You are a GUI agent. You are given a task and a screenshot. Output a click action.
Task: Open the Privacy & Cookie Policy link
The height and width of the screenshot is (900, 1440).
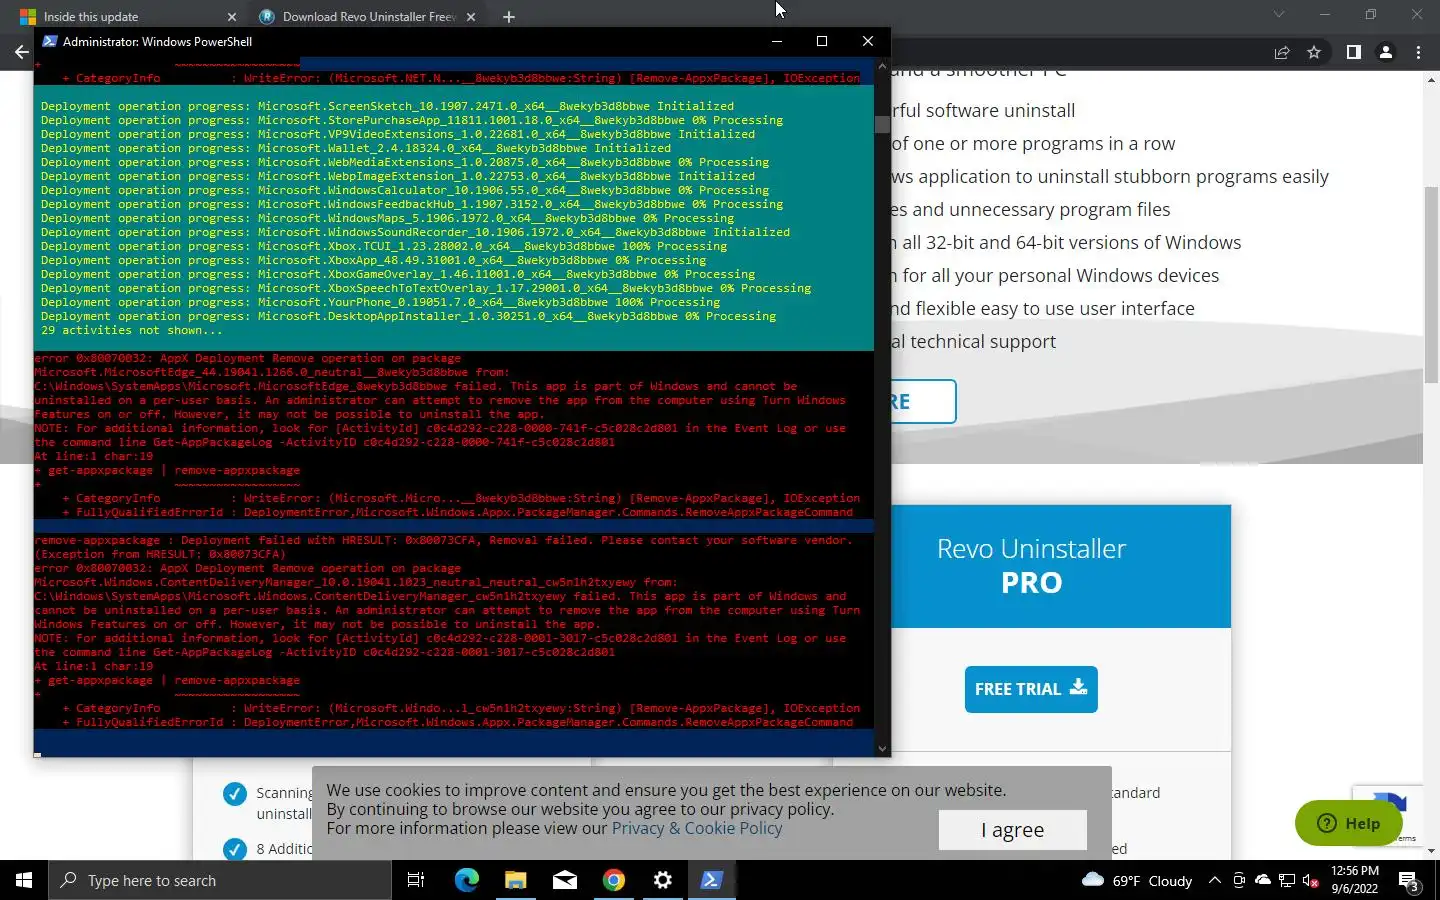[x=697, y=828]
